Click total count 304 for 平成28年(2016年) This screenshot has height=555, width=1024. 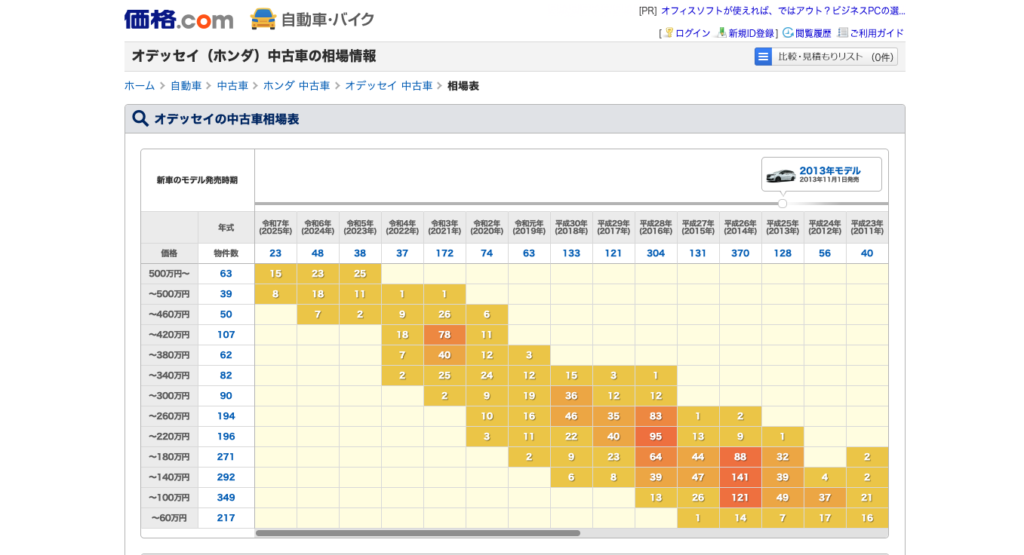pyautogui.click(x=656, y=253)
